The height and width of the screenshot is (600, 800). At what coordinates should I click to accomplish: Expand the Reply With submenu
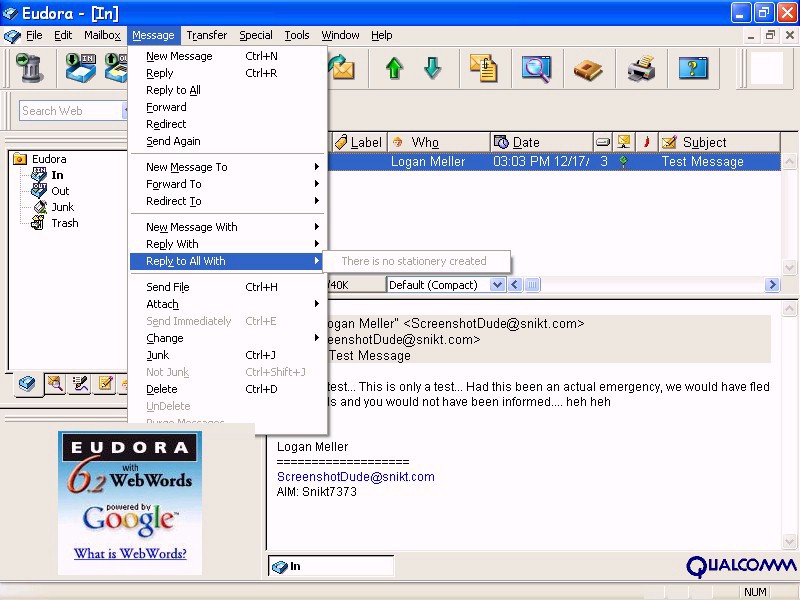(229, 244)
